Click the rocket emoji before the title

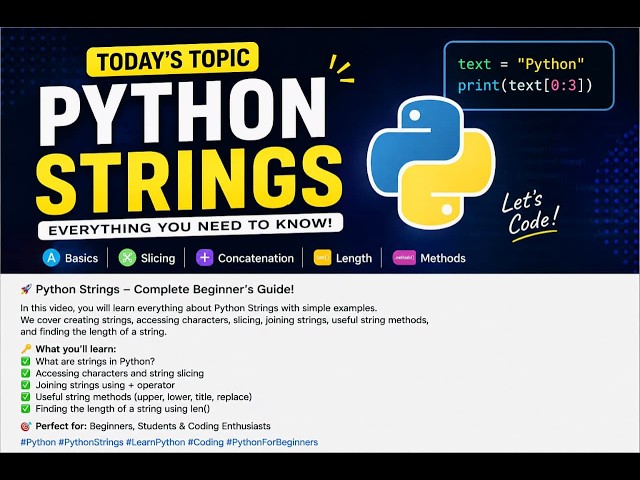[x=26, y=289]
